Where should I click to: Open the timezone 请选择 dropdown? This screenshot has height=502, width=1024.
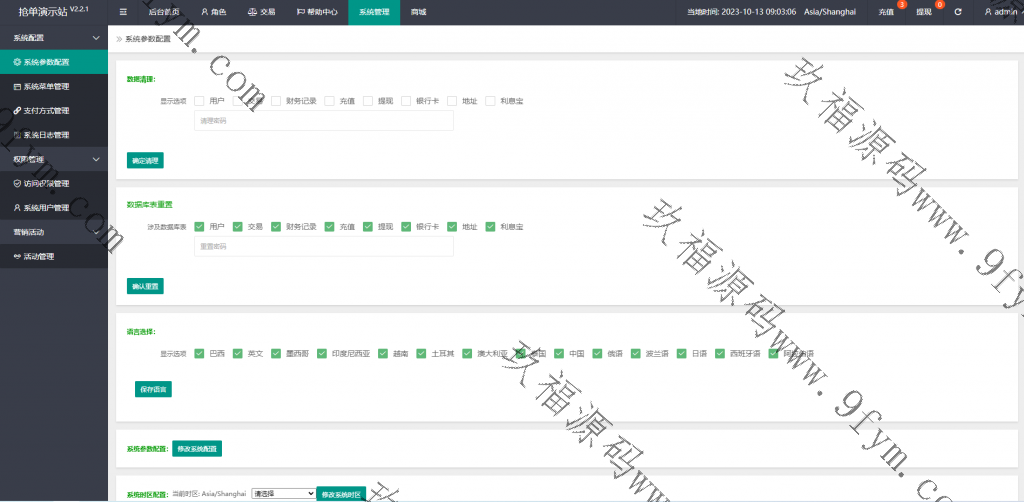click(x=283, y=493)
